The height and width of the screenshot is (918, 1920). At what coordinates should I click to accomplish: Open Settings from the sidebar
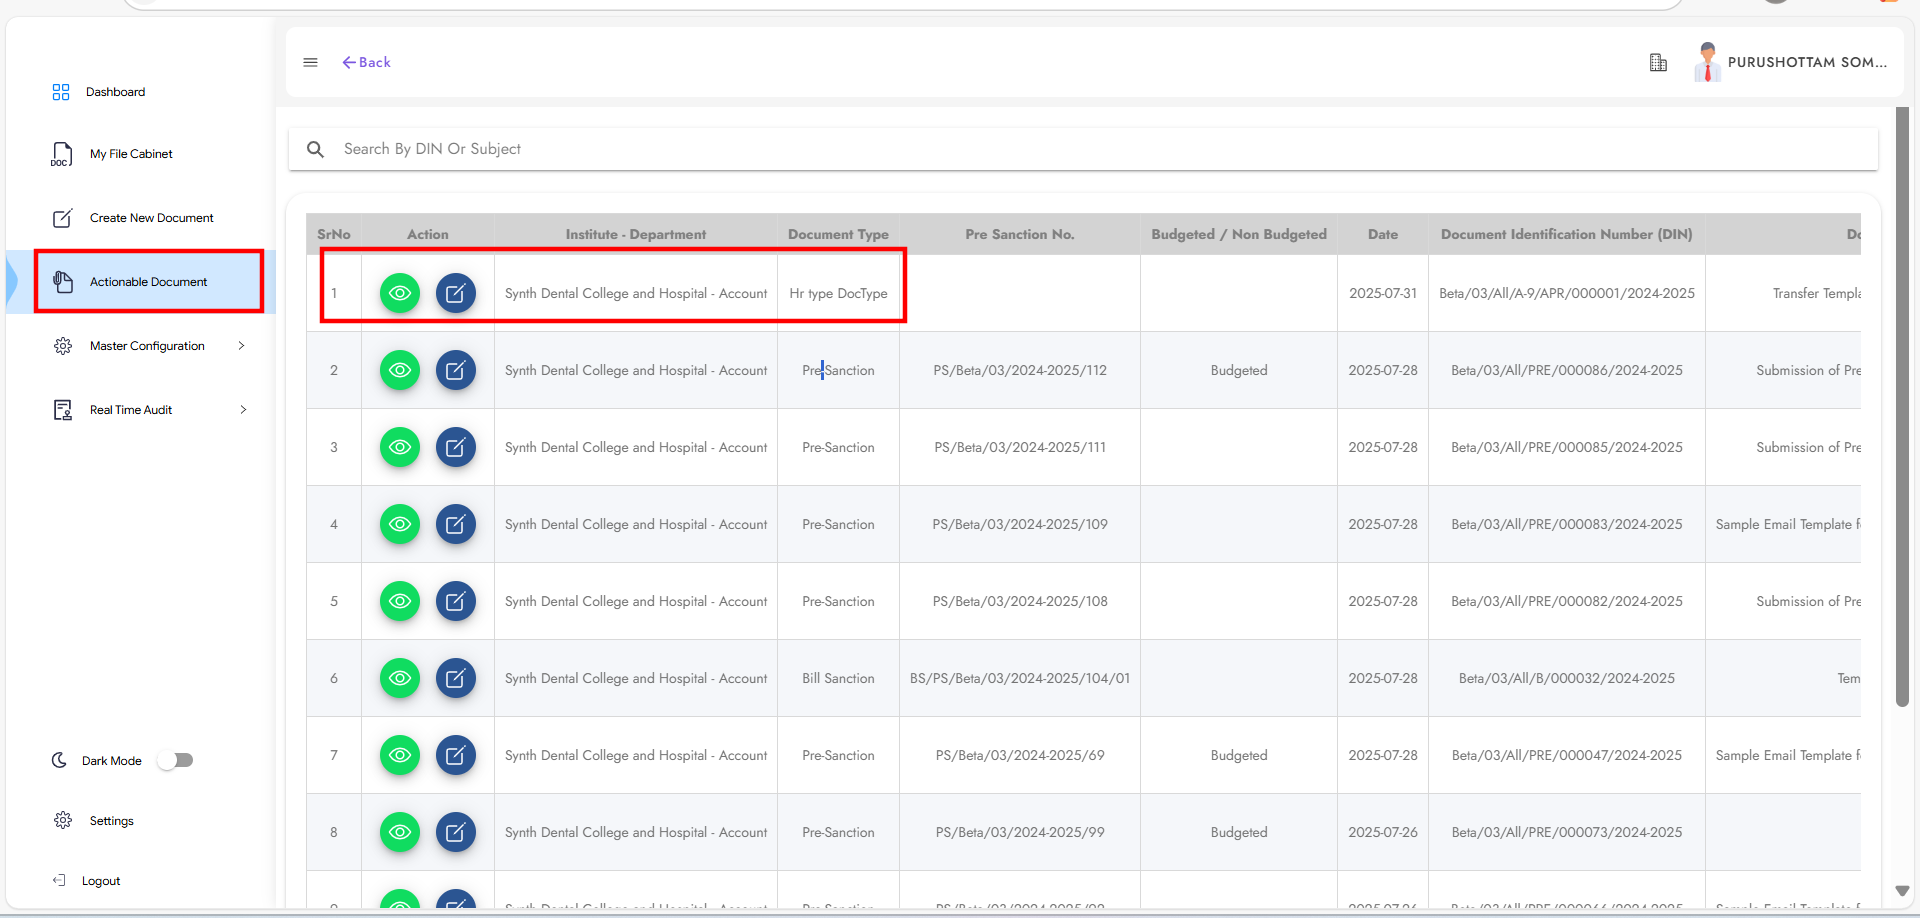[109, 820]
